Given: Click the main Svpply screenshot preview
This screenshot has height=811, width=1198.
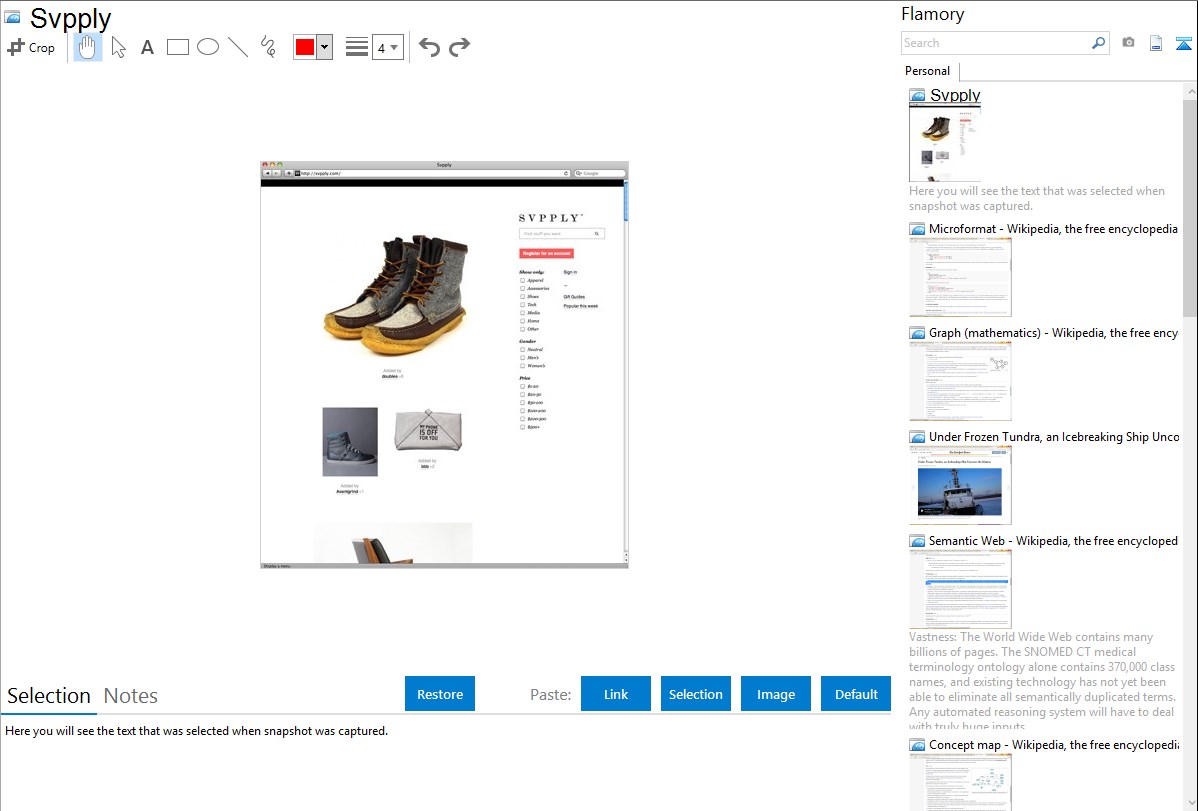Looking at the screenshot, I should [444, 365].
